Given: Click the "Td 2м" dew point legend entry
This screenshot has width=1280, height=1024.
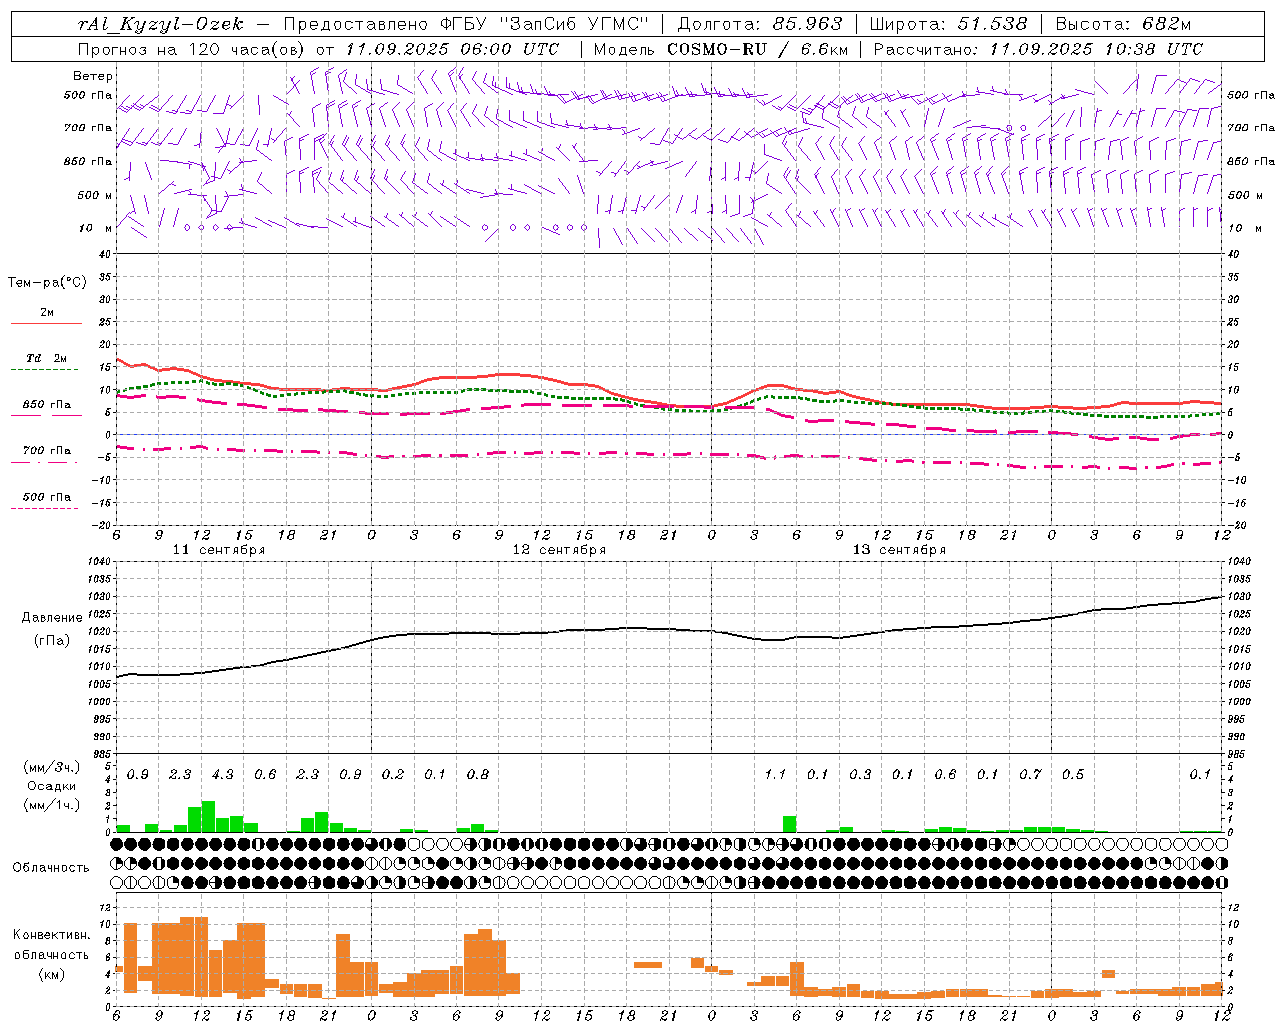Looking at the screenshot, I should pyautogui.click(x=47, y=358).
